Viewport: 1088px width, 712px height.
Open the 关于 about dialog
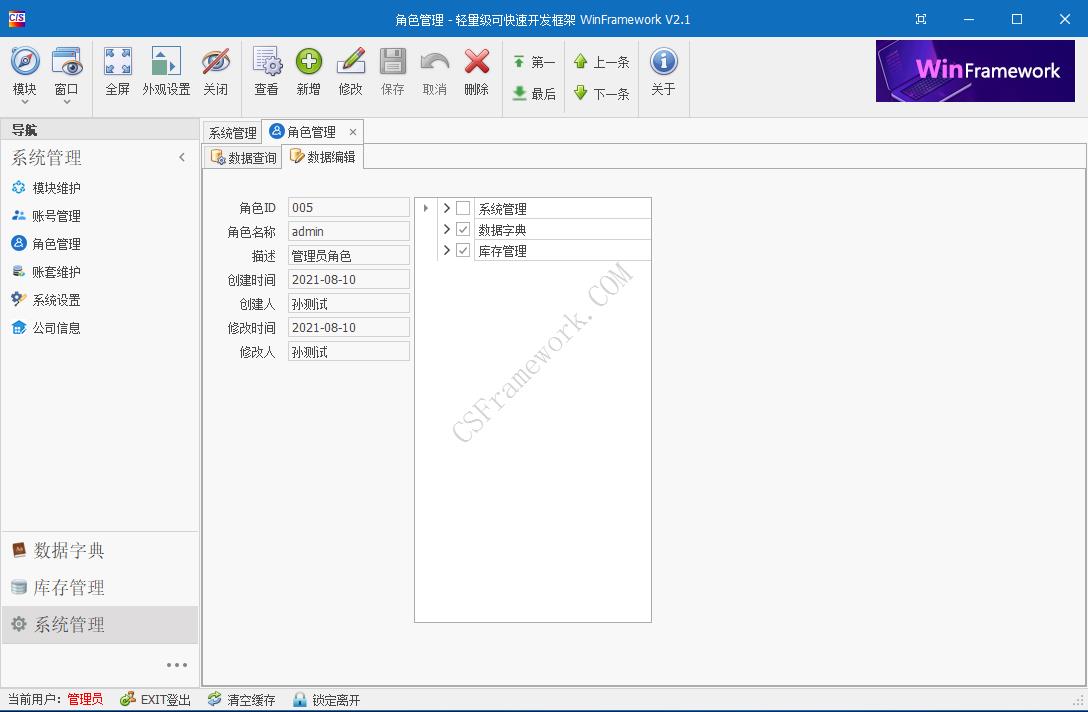coord(664,72)
